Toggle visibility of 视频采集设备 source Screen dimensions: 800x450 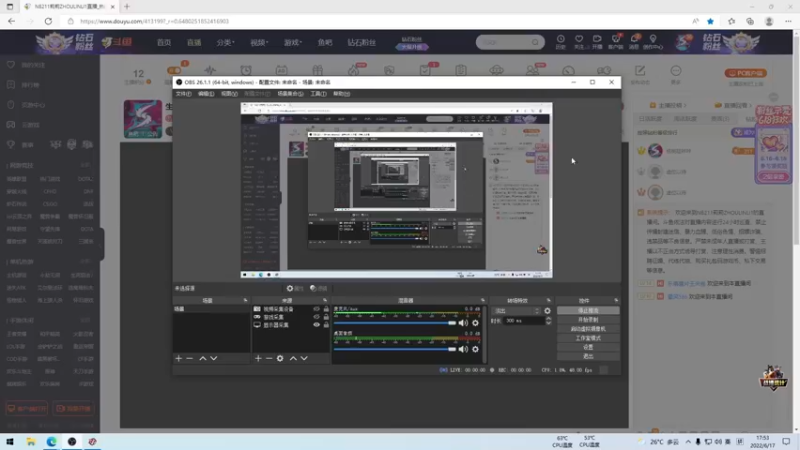(x=316, y=309)
